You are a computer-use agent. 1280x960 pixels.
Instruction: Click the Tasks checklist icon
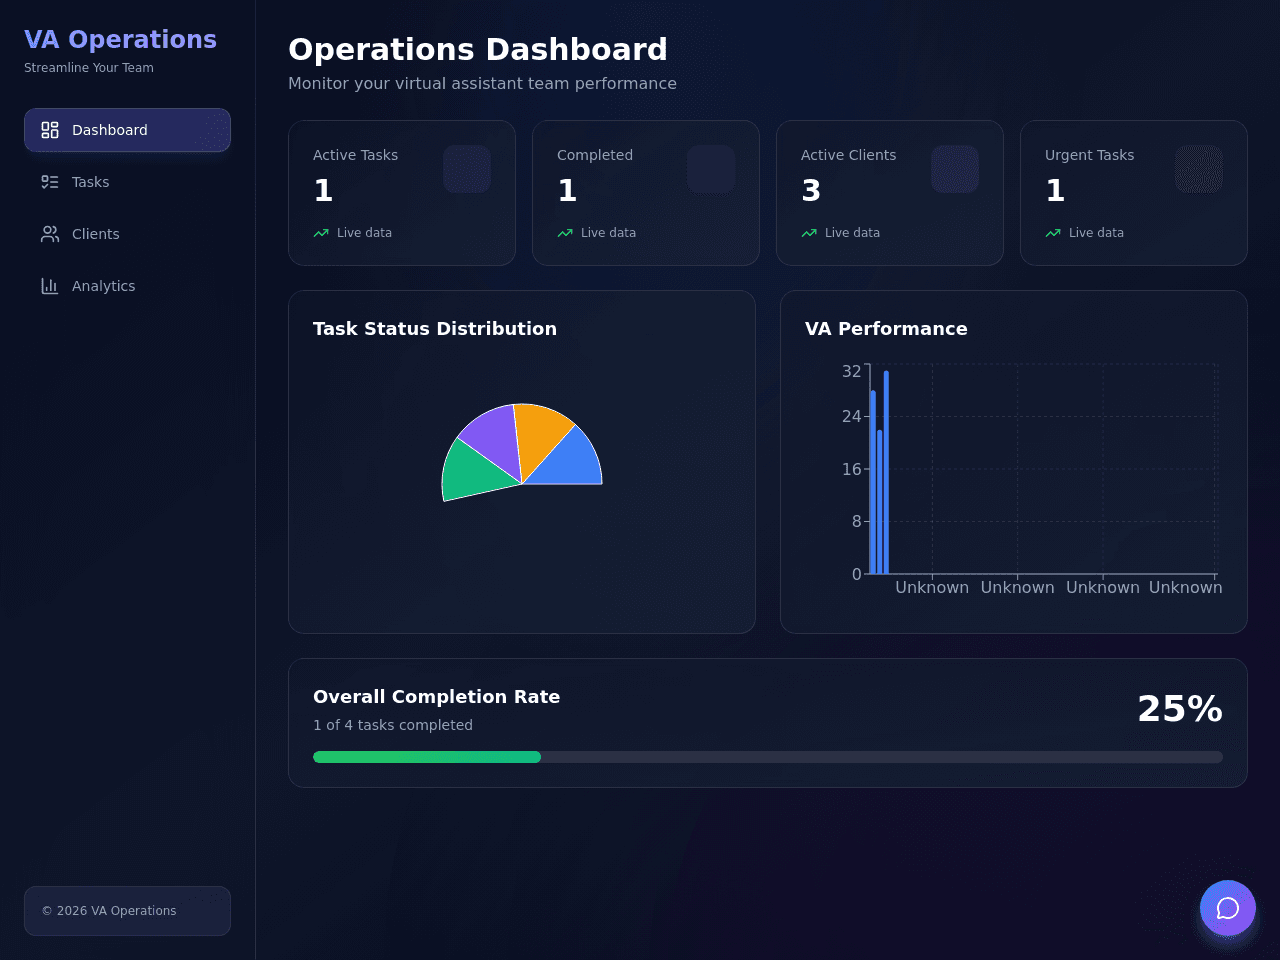click(50, 182)
